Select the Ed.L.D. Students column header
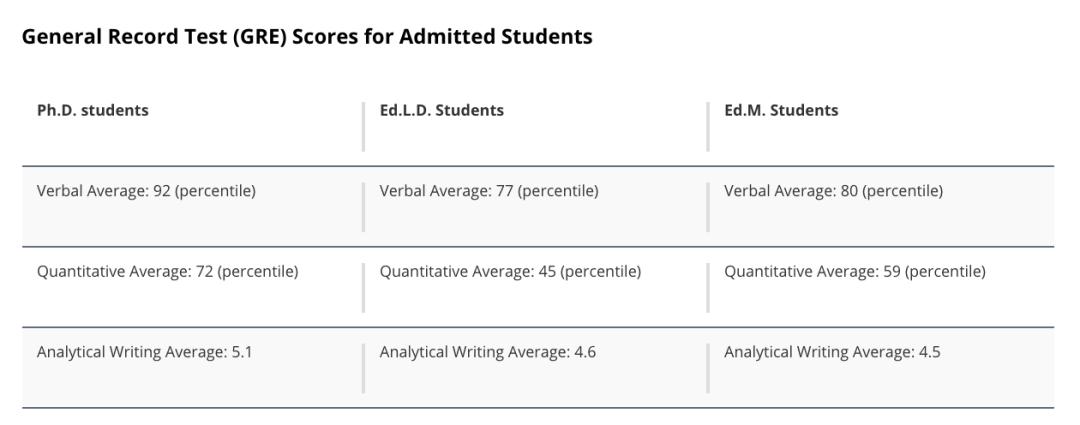 pos(442,111)
